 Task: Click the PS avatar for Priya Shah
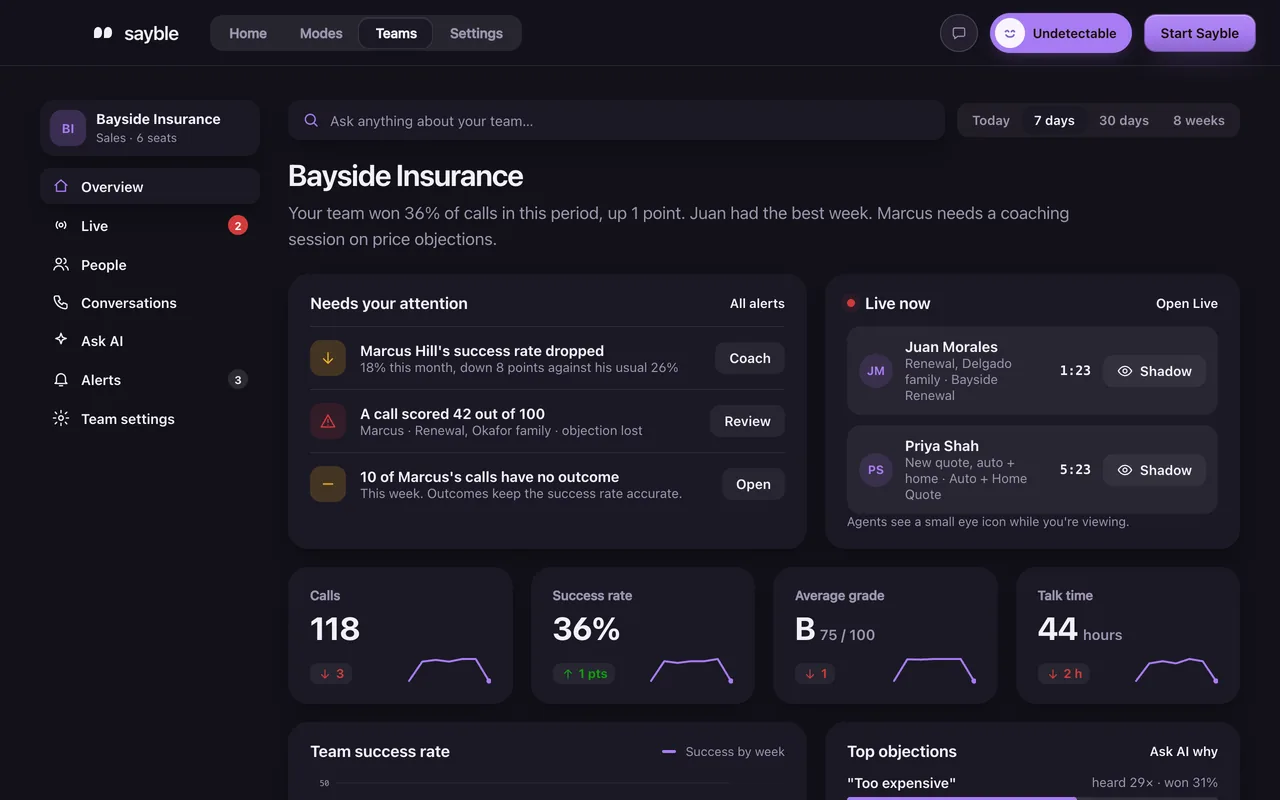point(876,469)
